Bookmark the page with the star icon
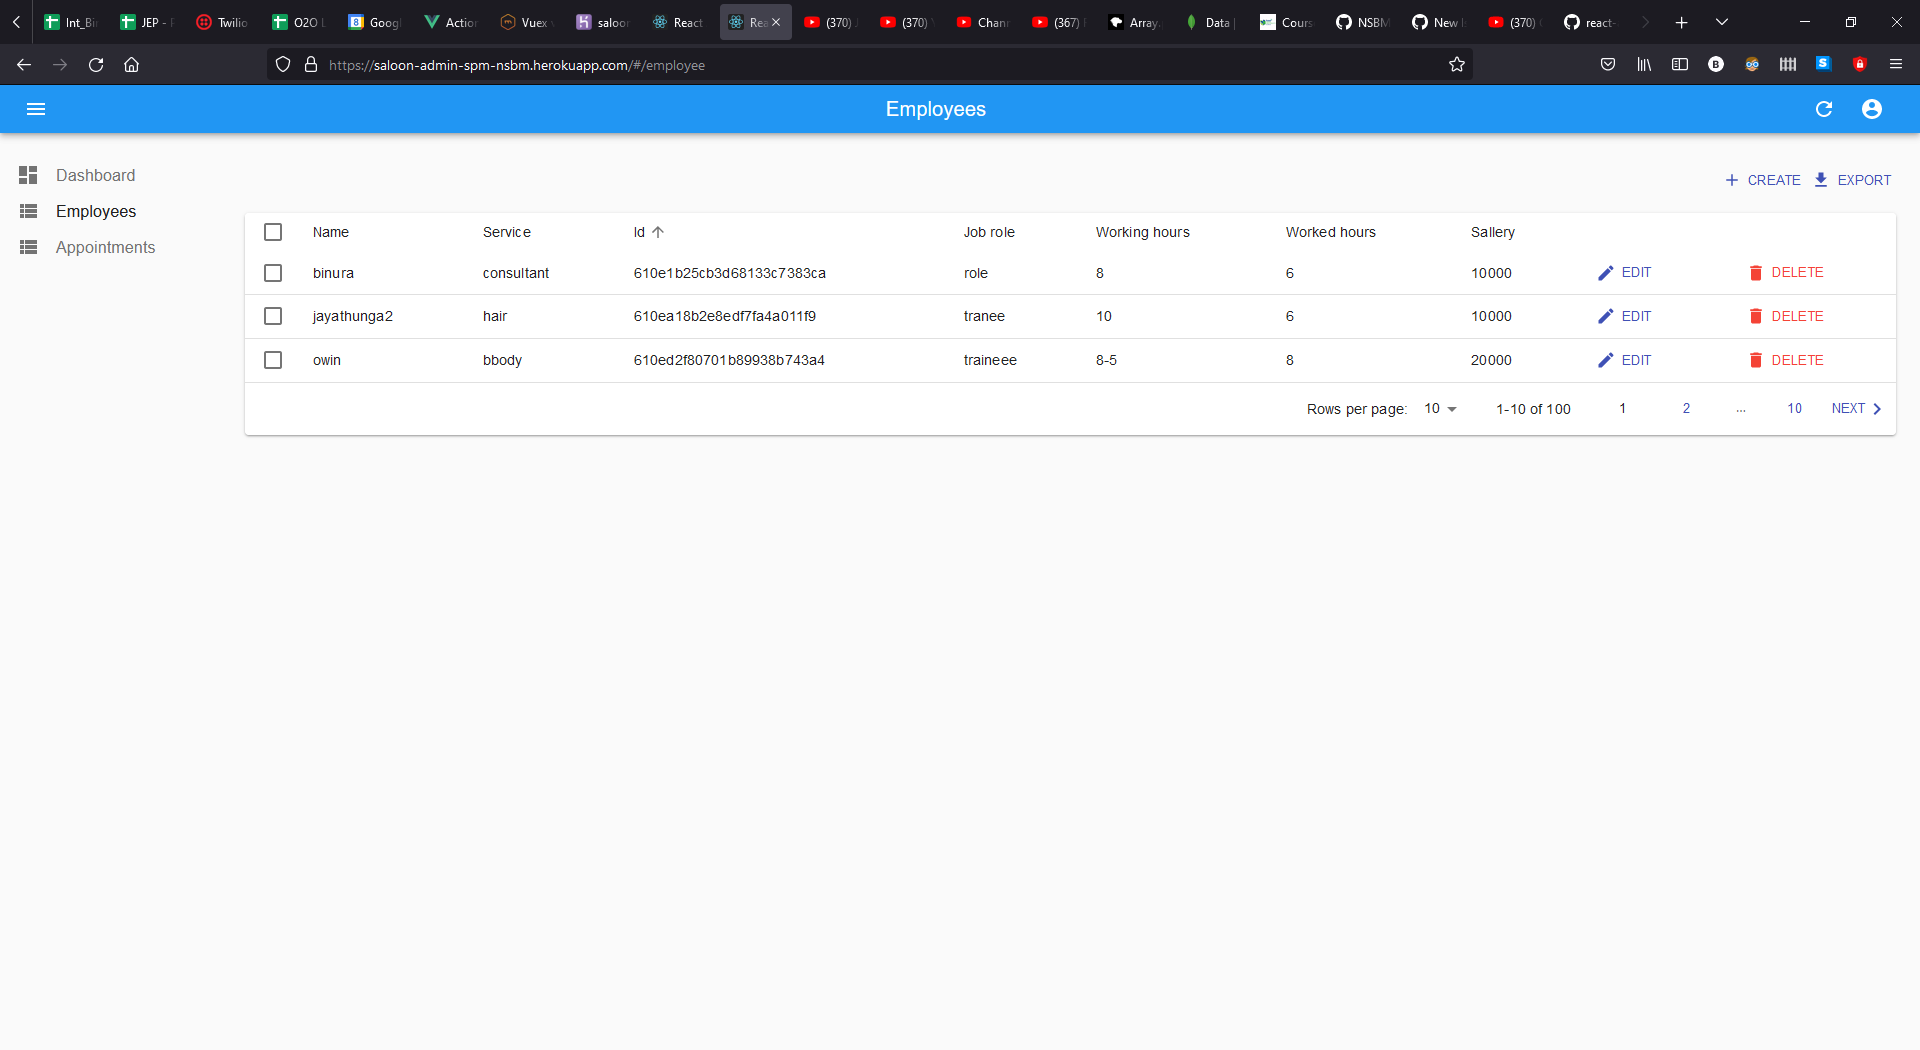The height and width of the screenshot is (1050, 1920). [x=1457, y=64]
